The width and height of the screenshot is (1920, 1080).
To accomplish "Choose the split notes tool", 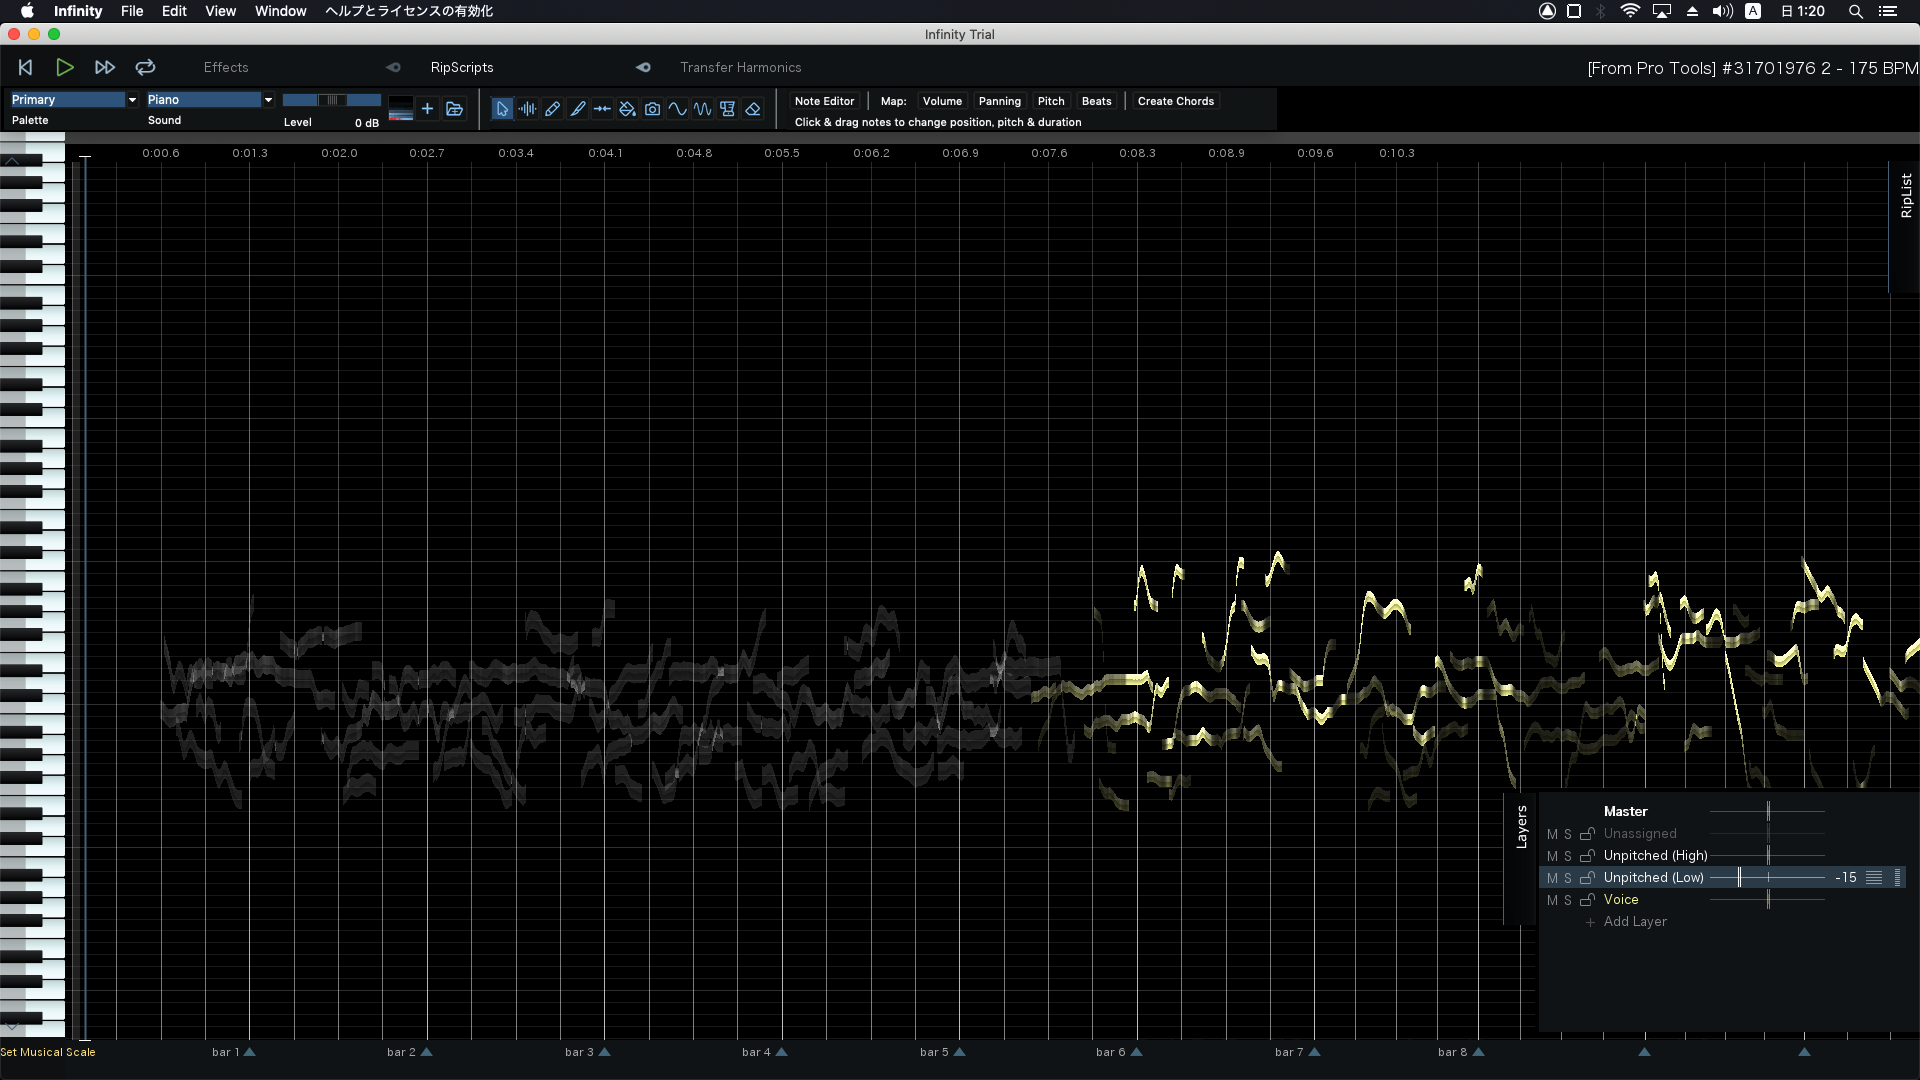I will point(602,109).
